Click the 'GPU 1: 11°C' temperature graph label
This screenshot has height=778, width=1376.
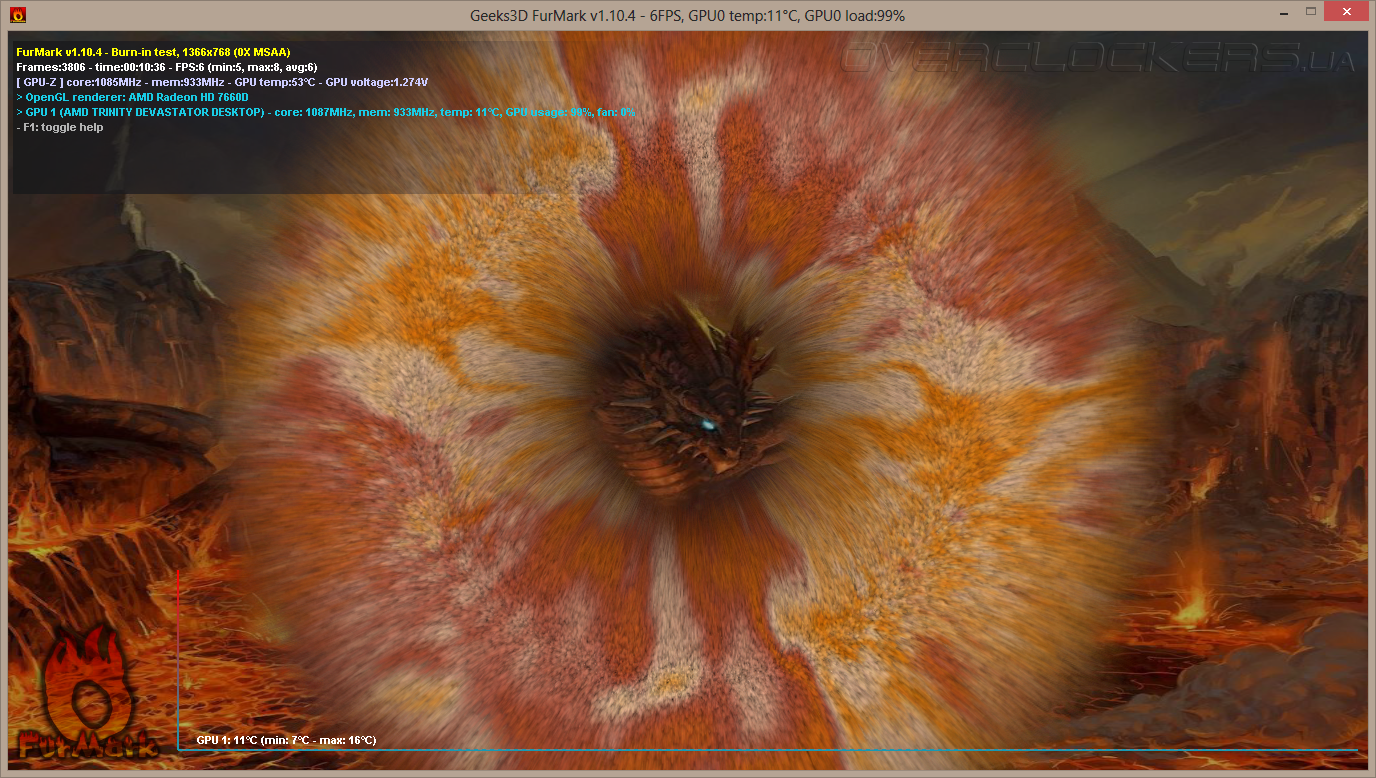[286, 740]
